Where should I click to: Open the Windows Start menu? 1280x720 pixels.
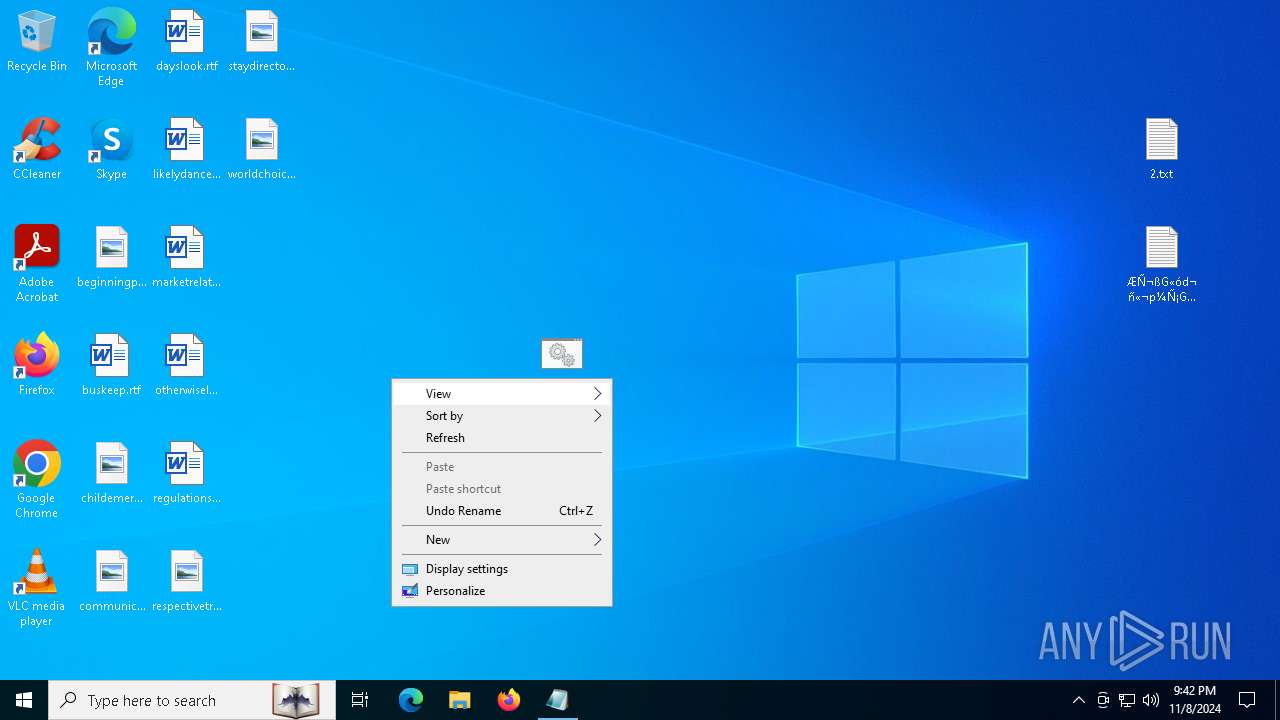[x=24, y=700]
